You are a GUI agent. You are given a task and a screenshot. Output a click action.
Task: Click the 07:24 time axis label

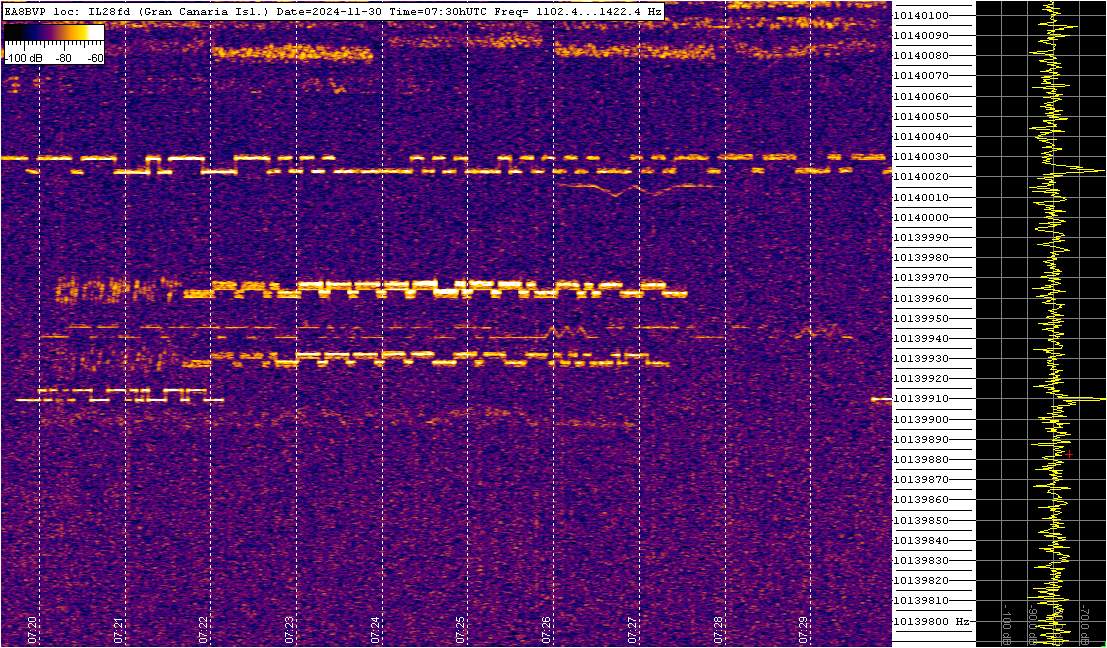(376, 628)
